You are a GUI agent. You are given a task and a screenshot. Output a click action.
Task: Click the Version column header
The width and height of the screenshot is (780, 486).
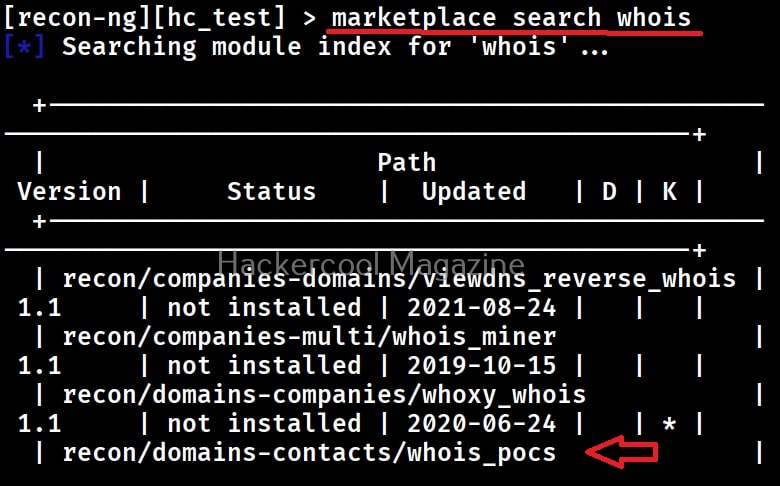[69, 191]
